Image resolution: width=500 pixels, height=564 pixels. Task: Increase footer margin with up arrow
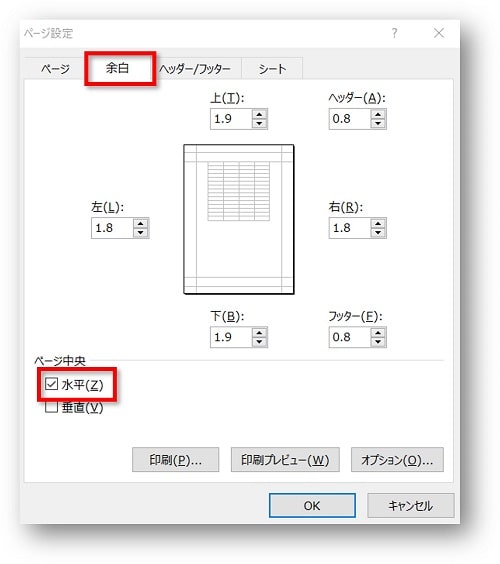(x=378, y=333)
